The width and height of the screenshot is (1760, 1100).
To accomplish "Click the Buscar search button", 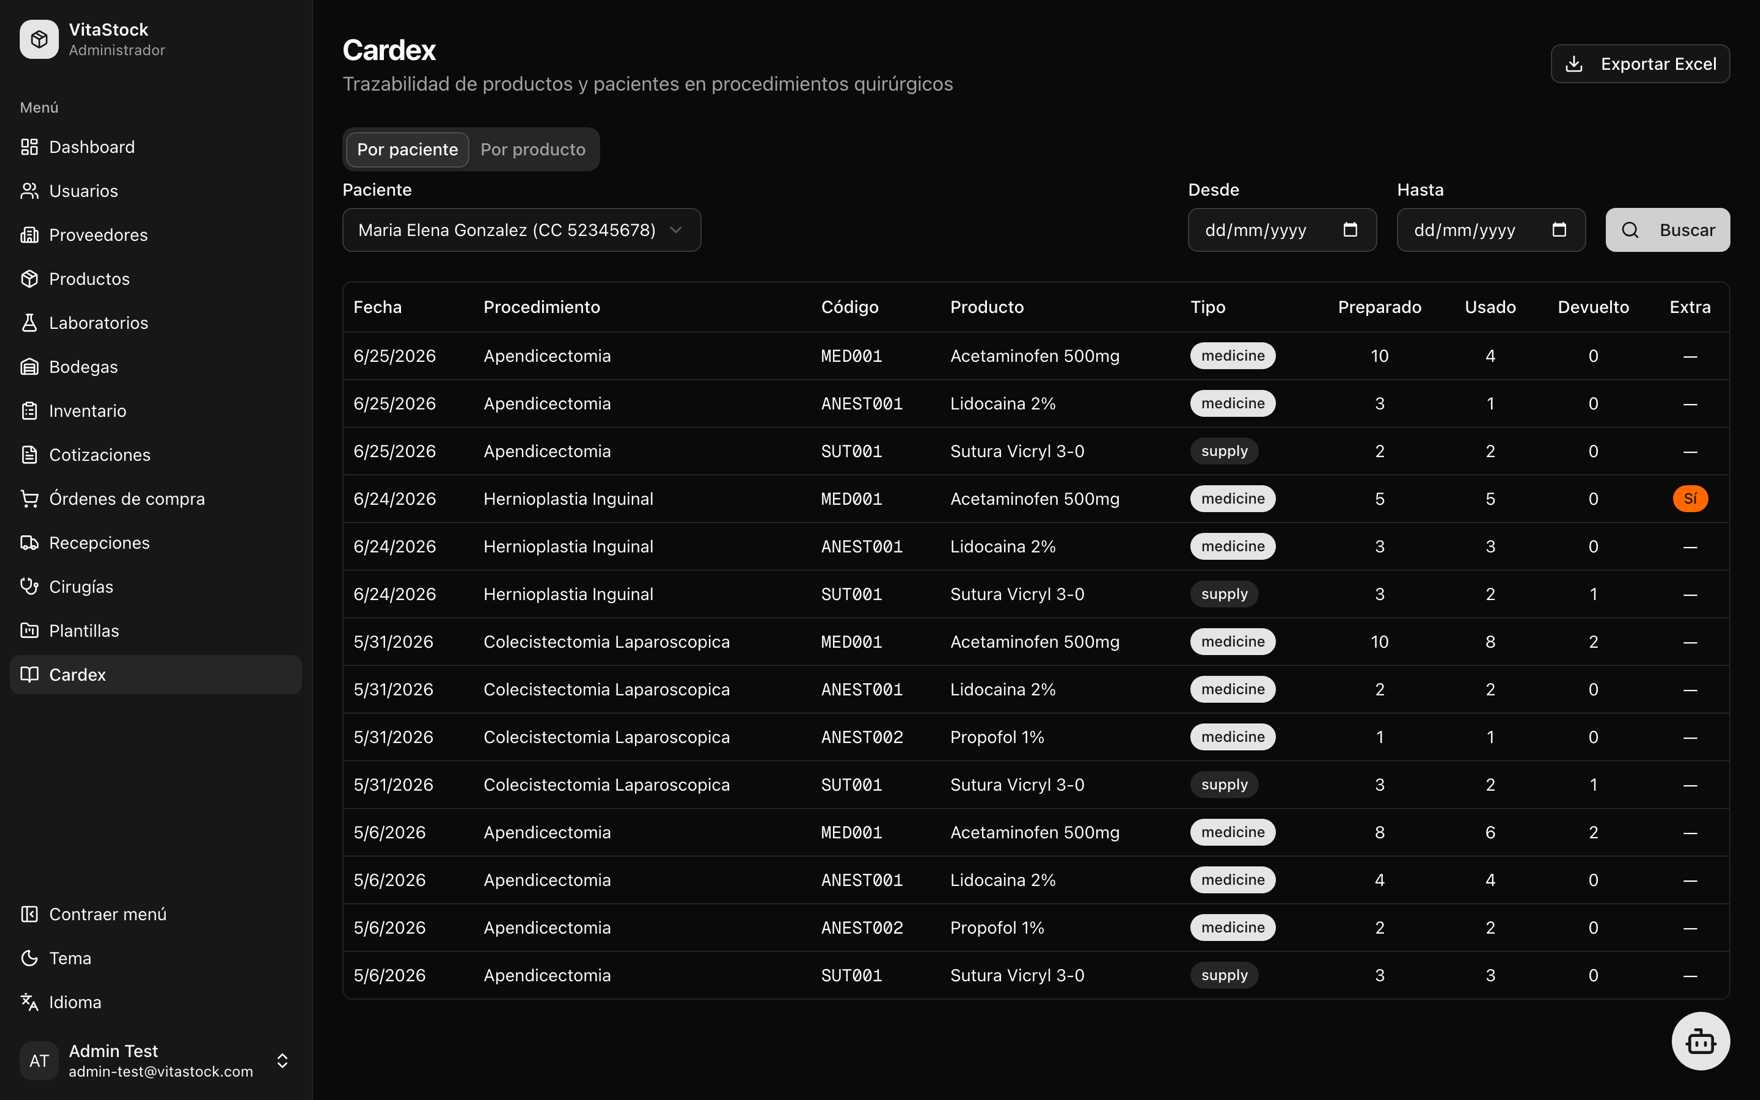I will point(1667,230).
